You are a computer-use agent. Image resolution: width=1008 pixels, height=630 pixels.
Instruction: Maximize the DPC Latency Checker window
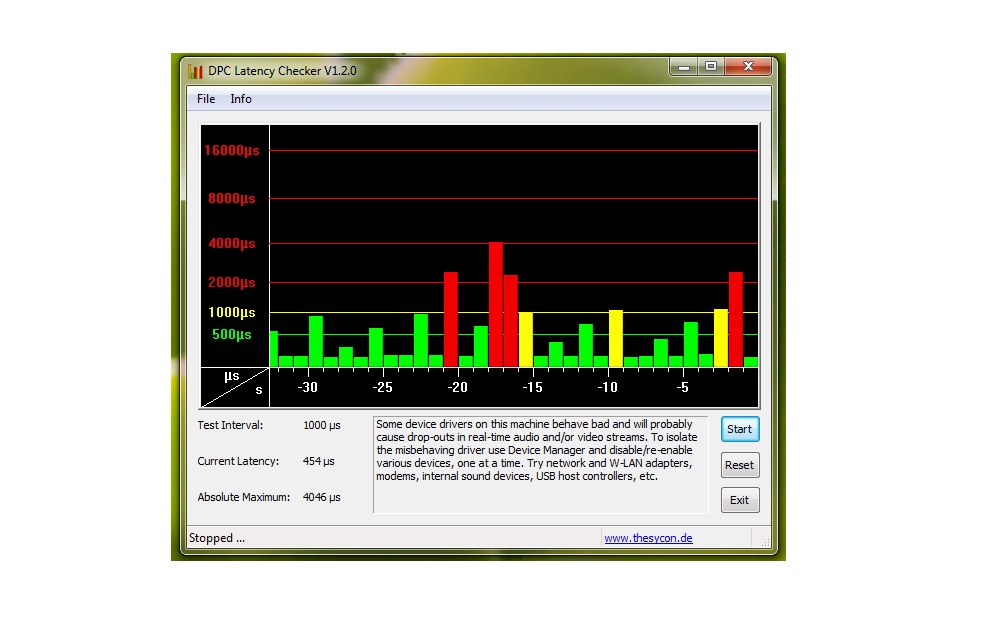click(x=710, y=66)
